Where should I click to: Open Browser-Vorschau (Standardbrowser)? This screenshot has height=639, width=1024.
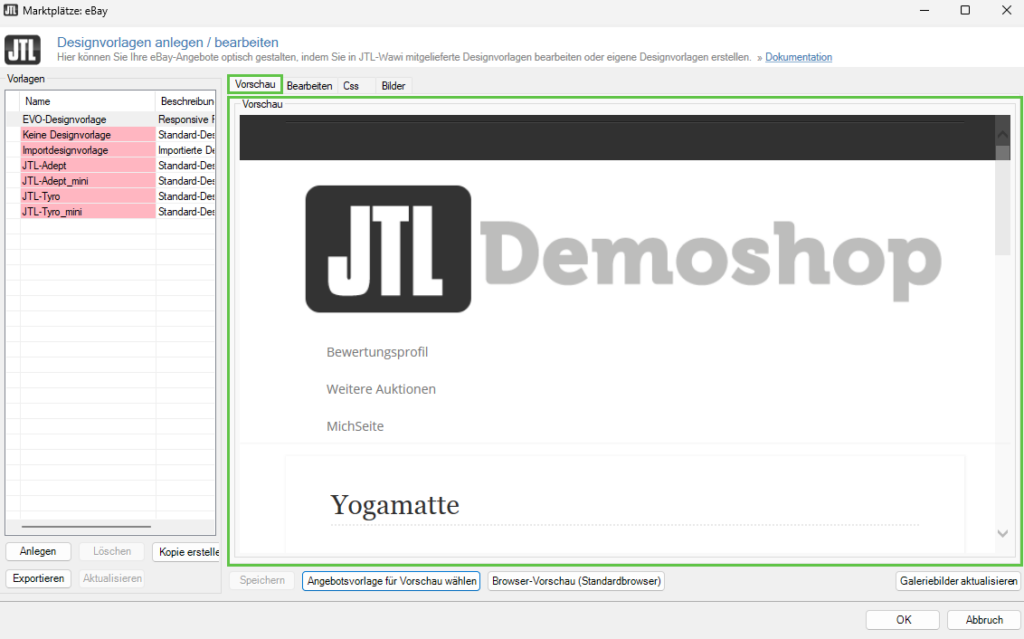click(576, 580)
